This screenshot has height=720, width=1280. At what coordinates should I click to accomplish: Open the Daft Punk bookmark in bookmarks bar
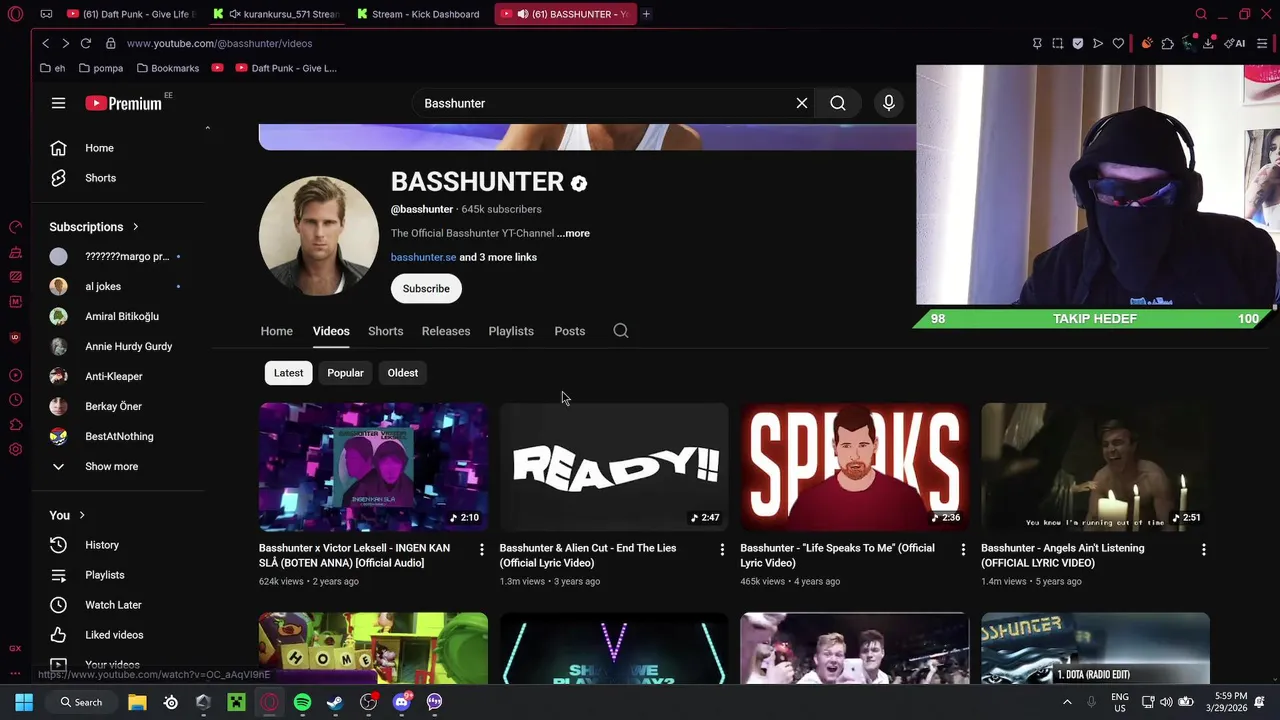(286, 68)
